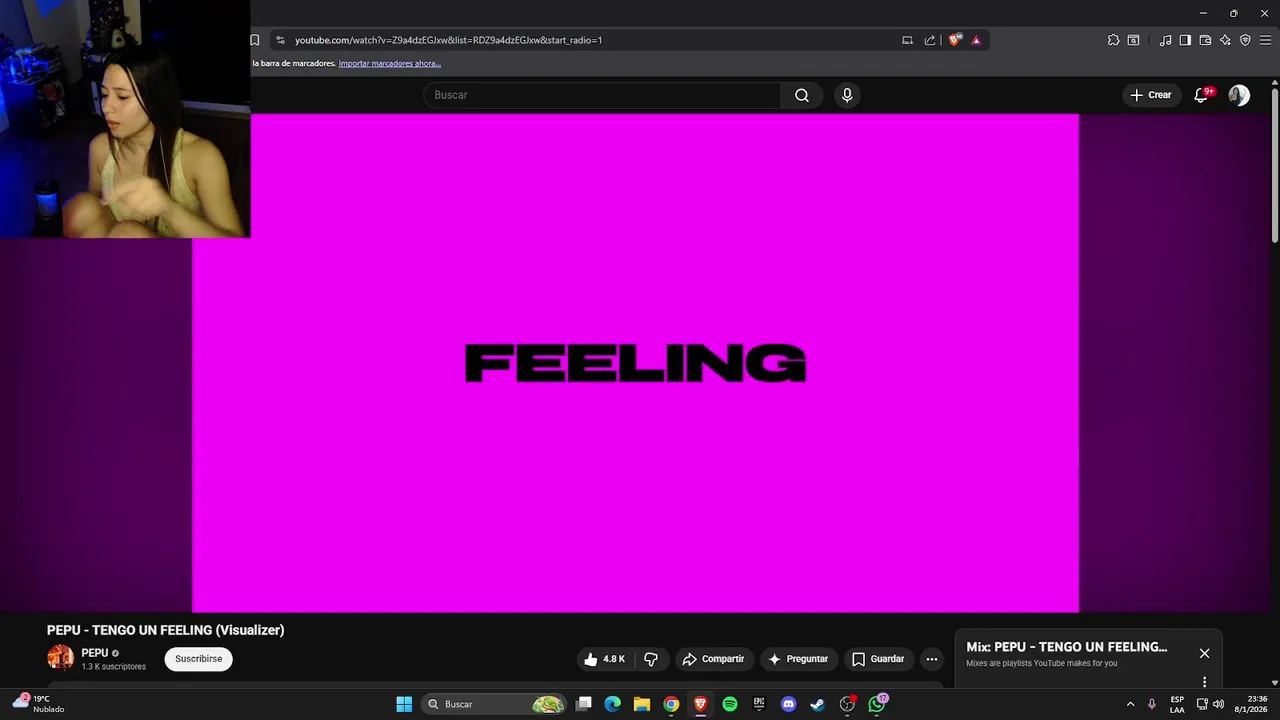Open File Explorer from taskbar
The height and width of the screenshot is (720, 1280).
pyautogui.click(x=642, y=704)
